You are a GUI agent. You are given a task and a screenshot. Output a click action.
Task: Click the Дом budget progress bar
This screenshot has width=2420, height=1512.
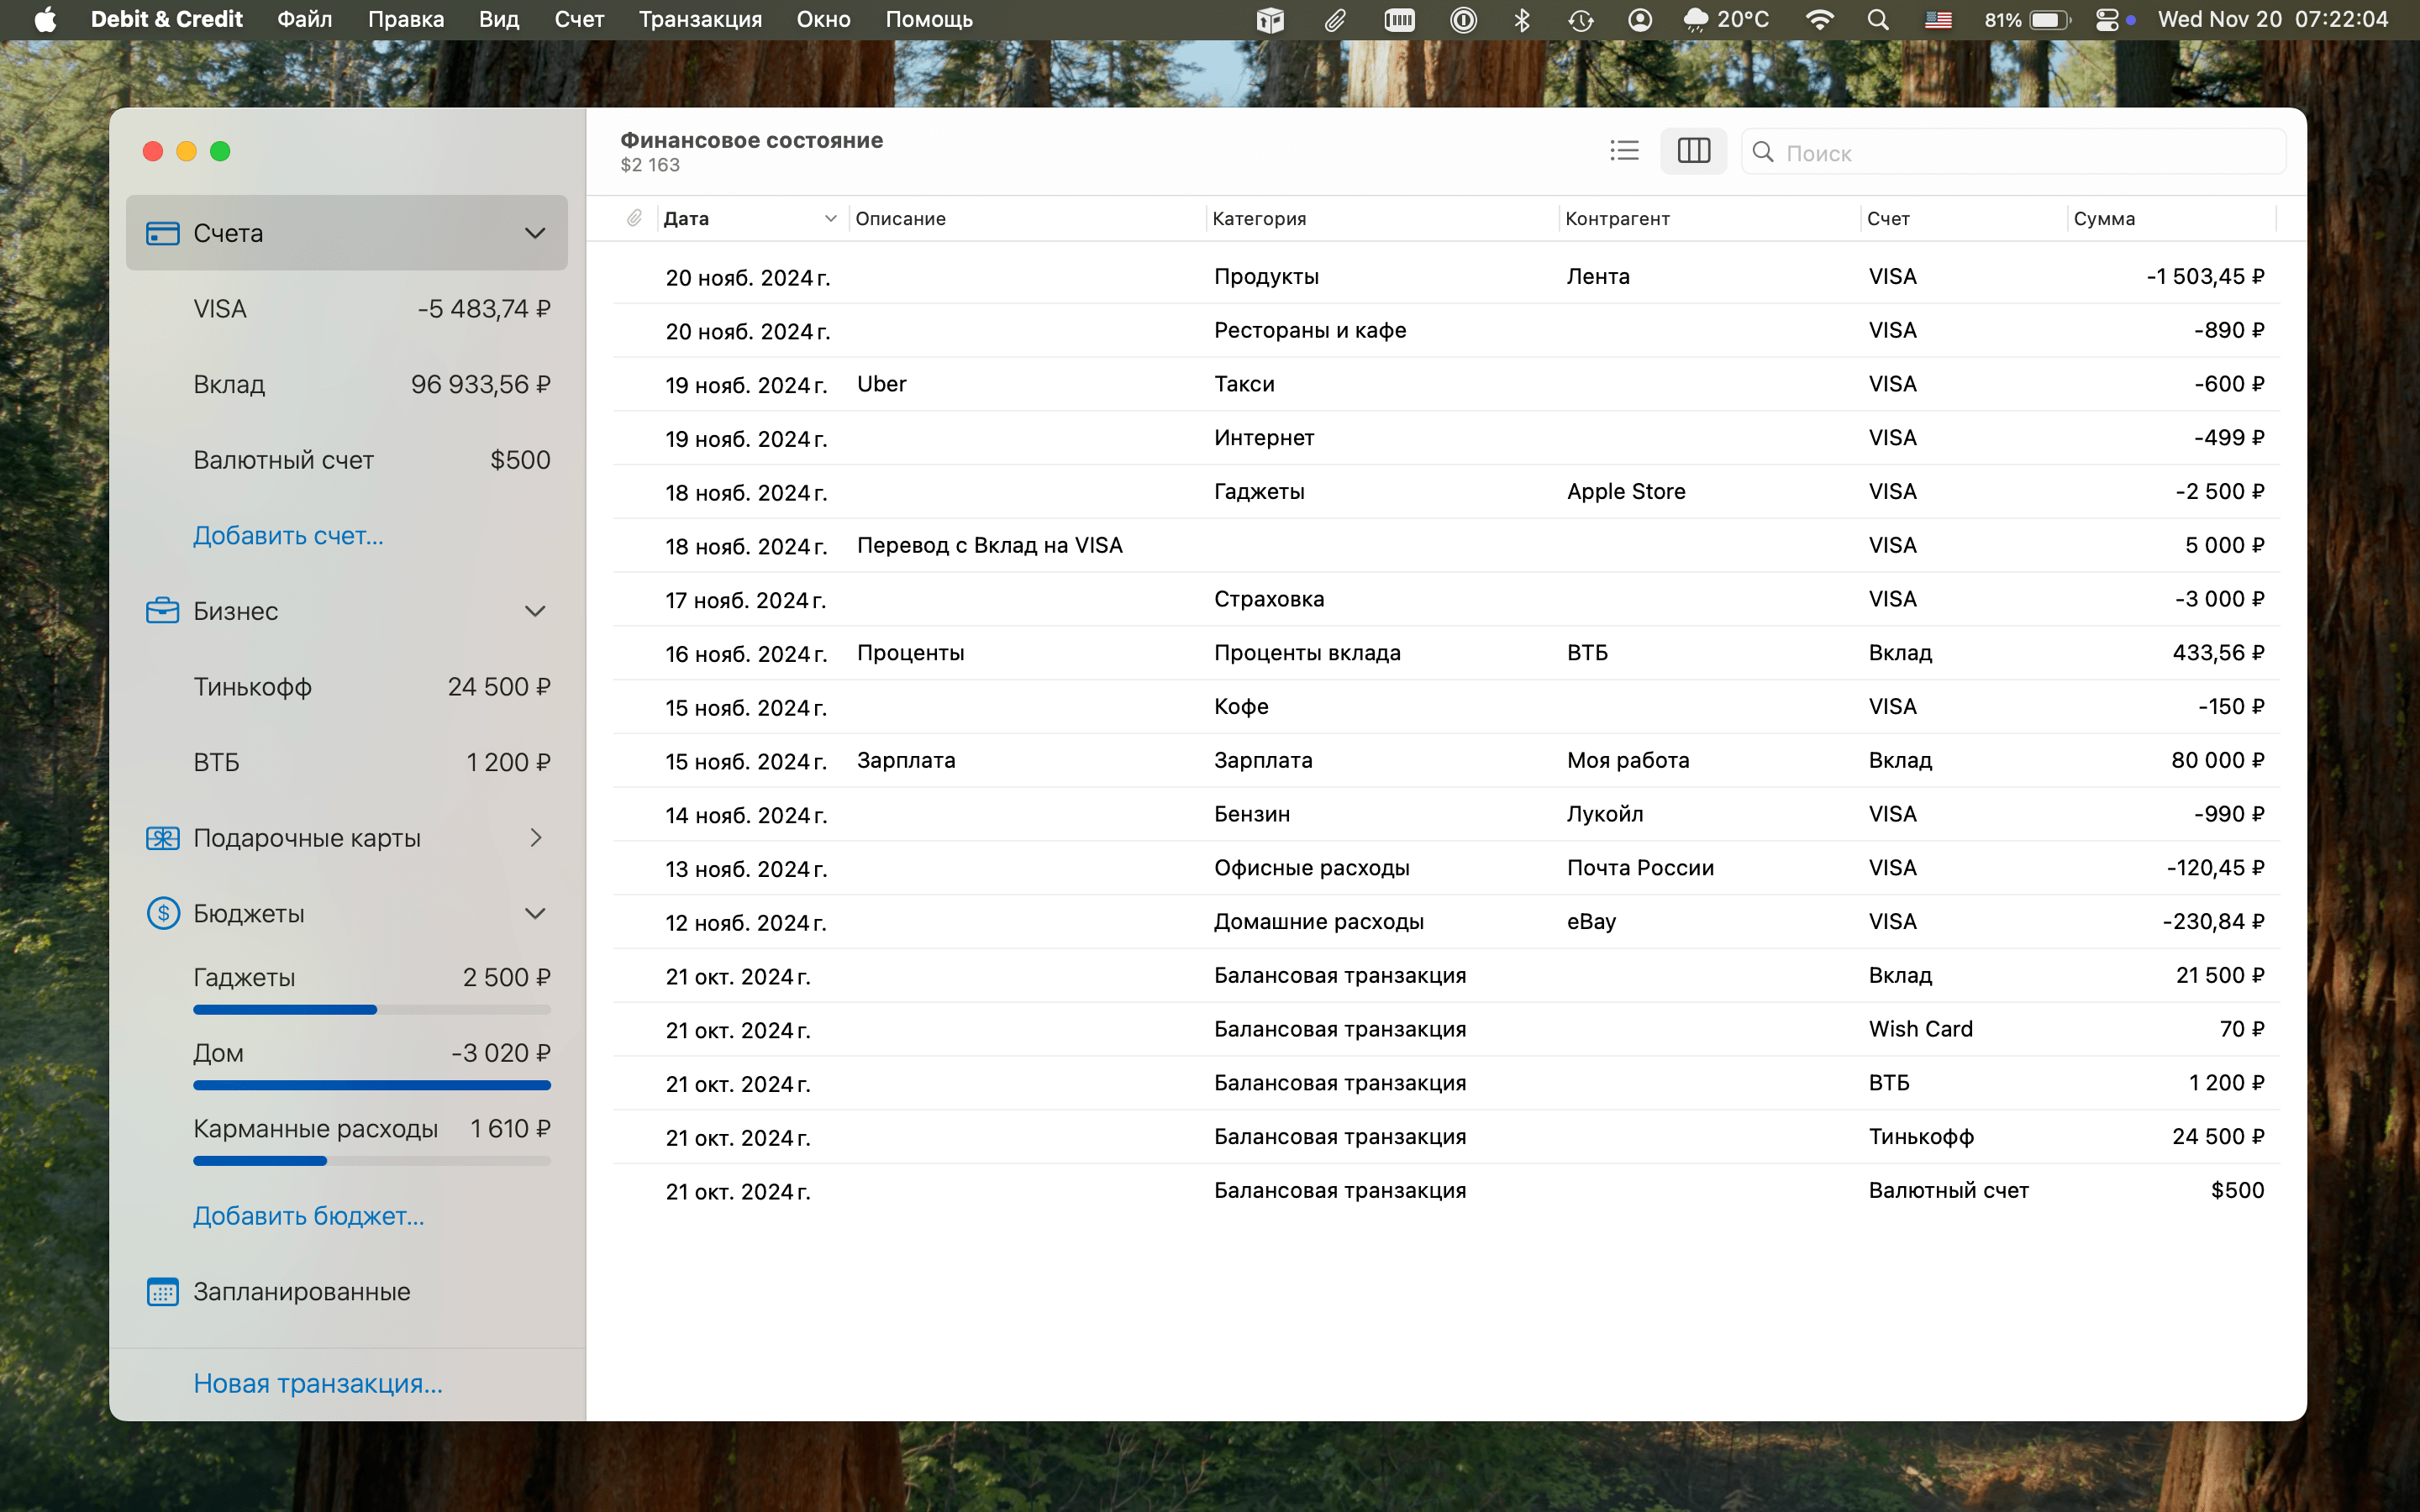click(x=371, y=1085)
